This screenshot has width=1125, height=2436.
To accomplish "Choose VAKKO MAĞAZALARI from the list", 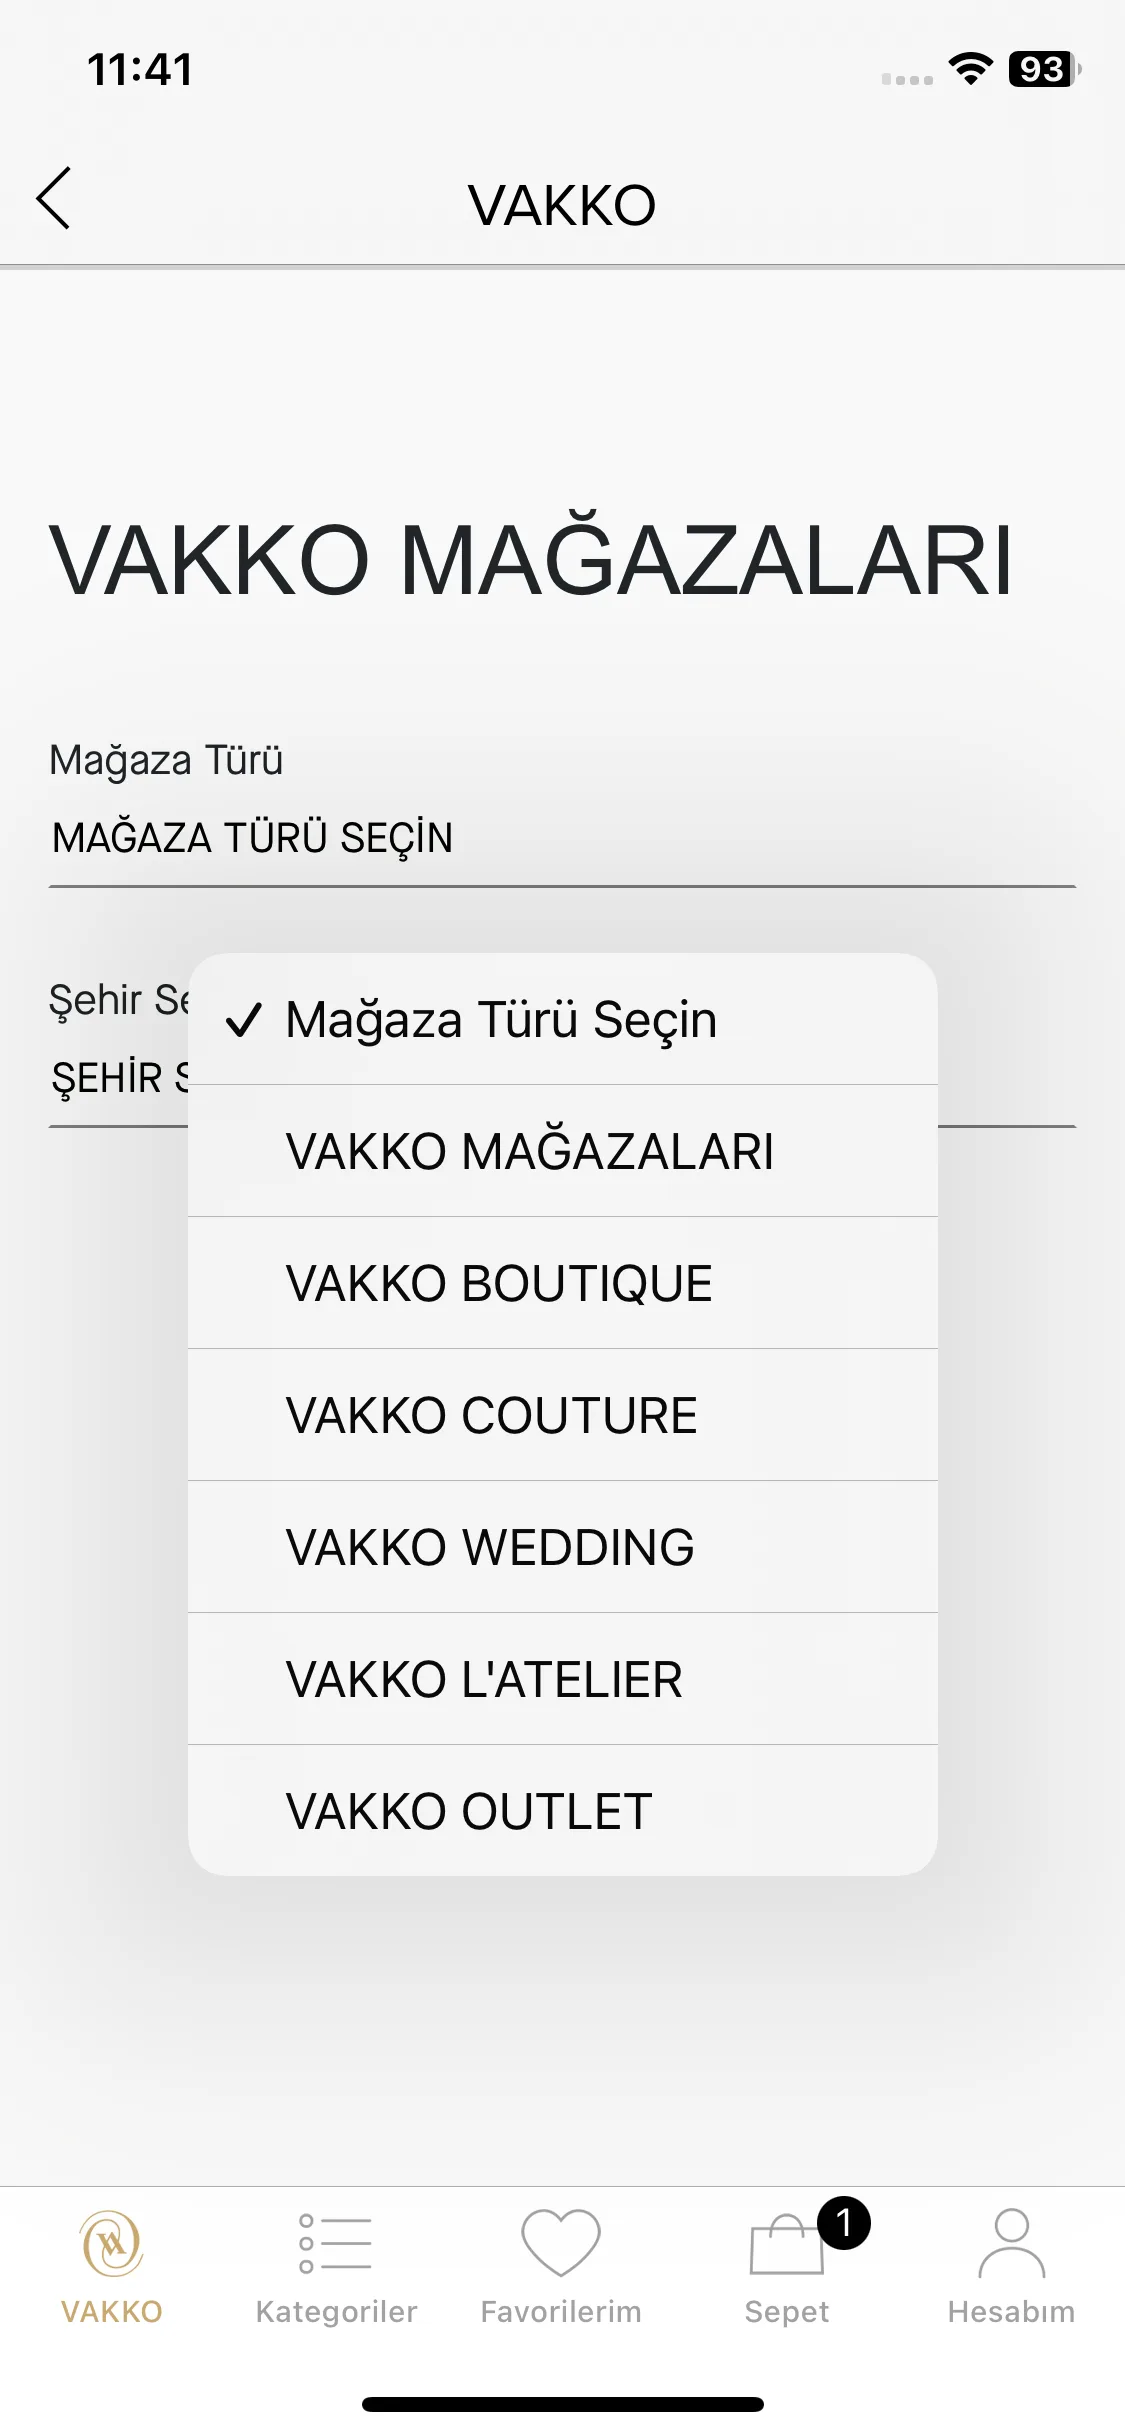I will click(x=563, y=1151).
